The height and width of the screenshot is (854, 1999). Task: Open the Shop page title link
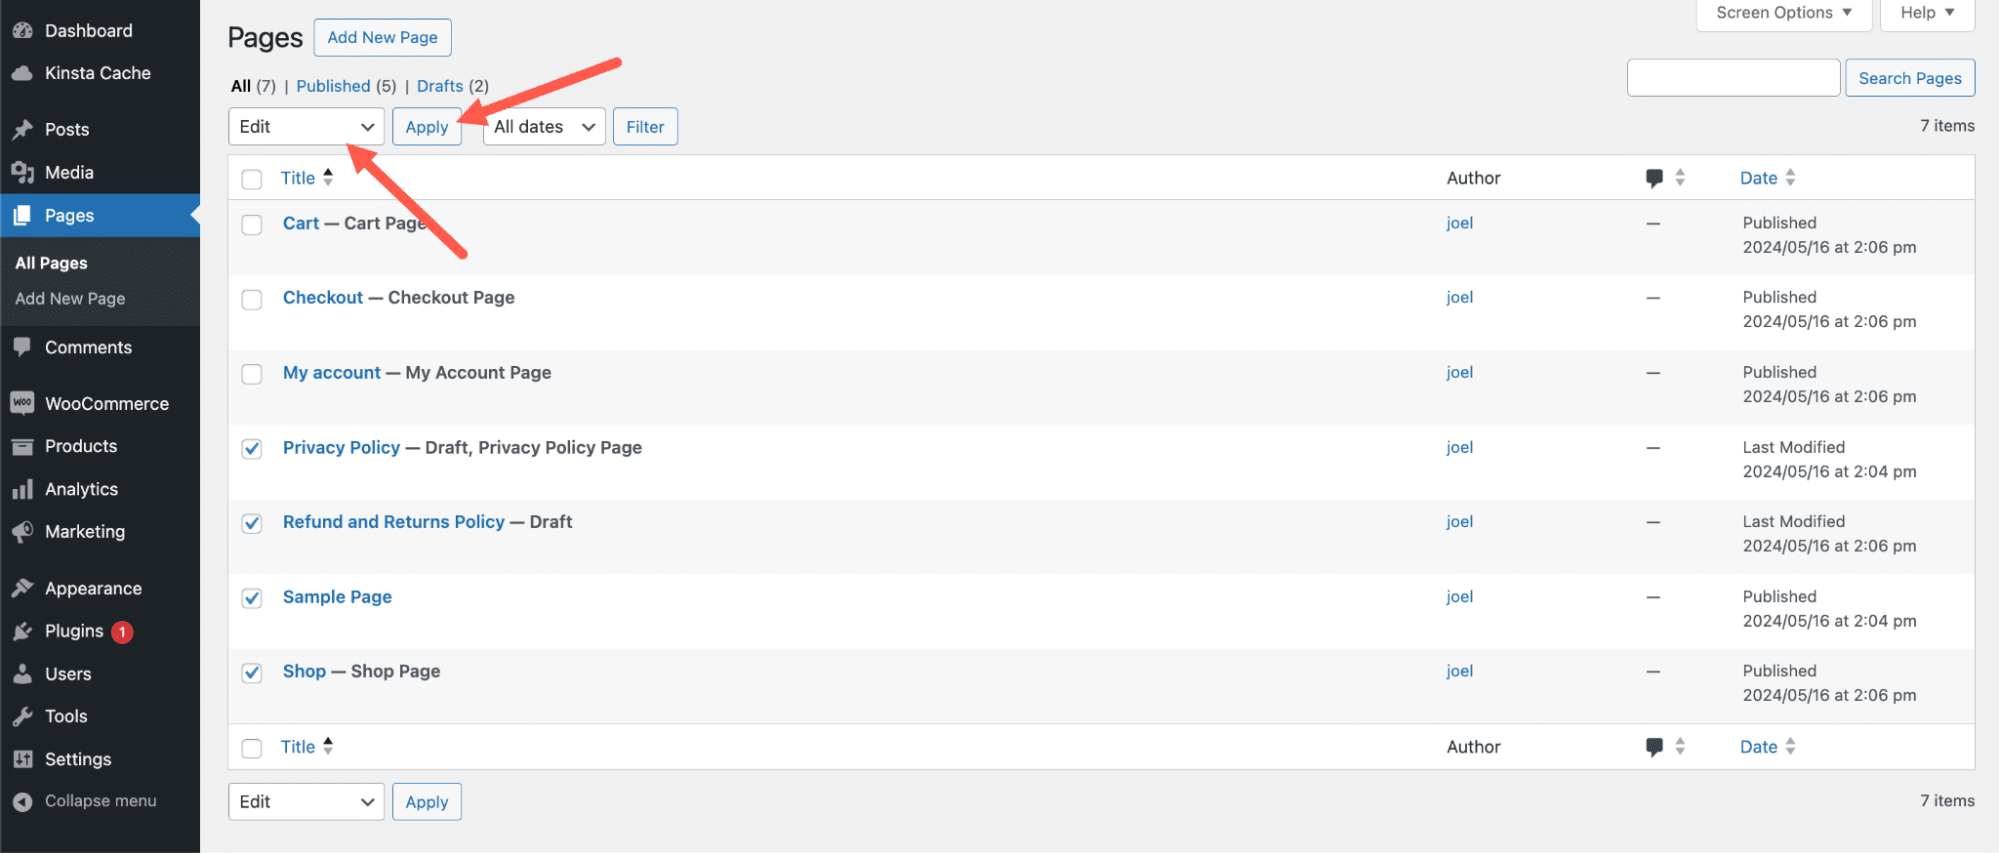tap(304, 671)
